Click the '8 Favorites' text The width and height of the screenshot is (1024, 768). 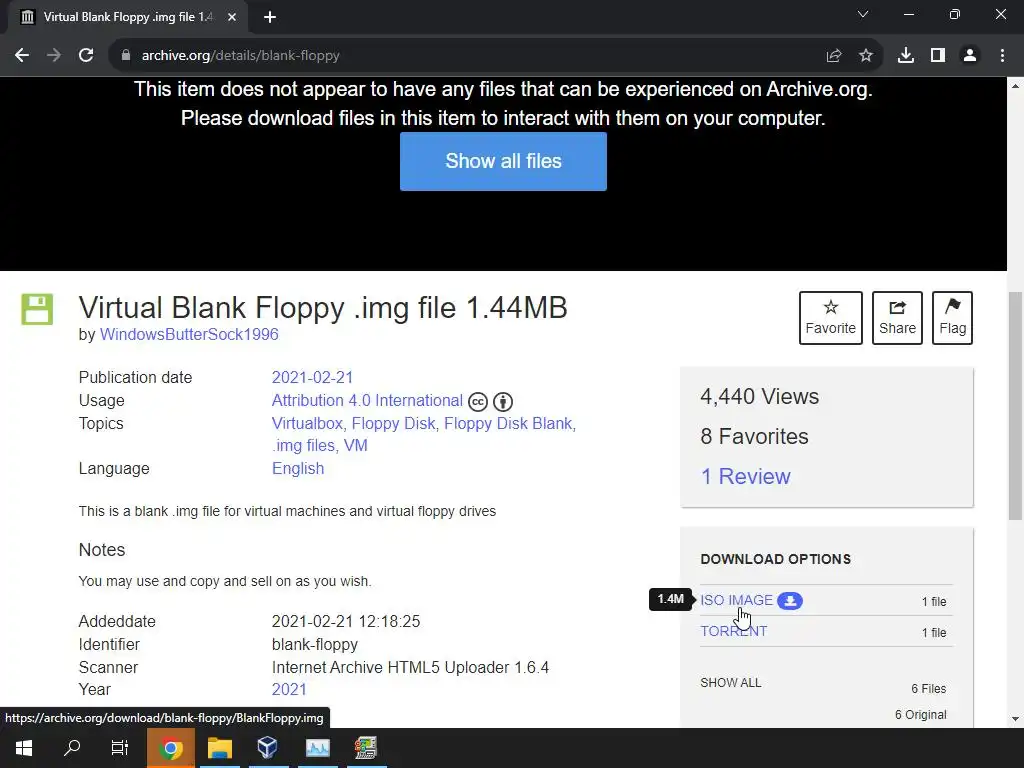(754, 436)
